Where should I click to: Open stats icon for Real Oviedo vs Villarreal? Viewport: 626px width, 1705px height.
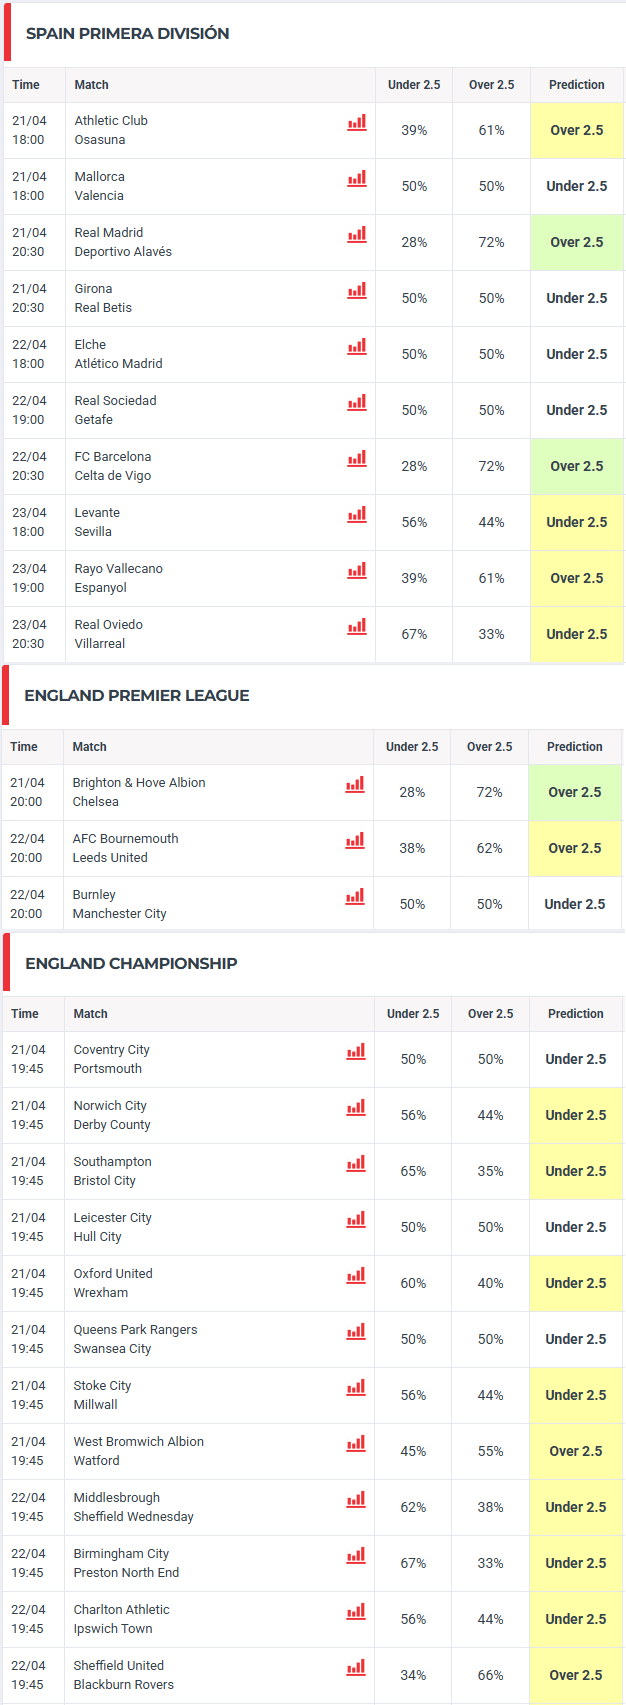coord(356,627)
